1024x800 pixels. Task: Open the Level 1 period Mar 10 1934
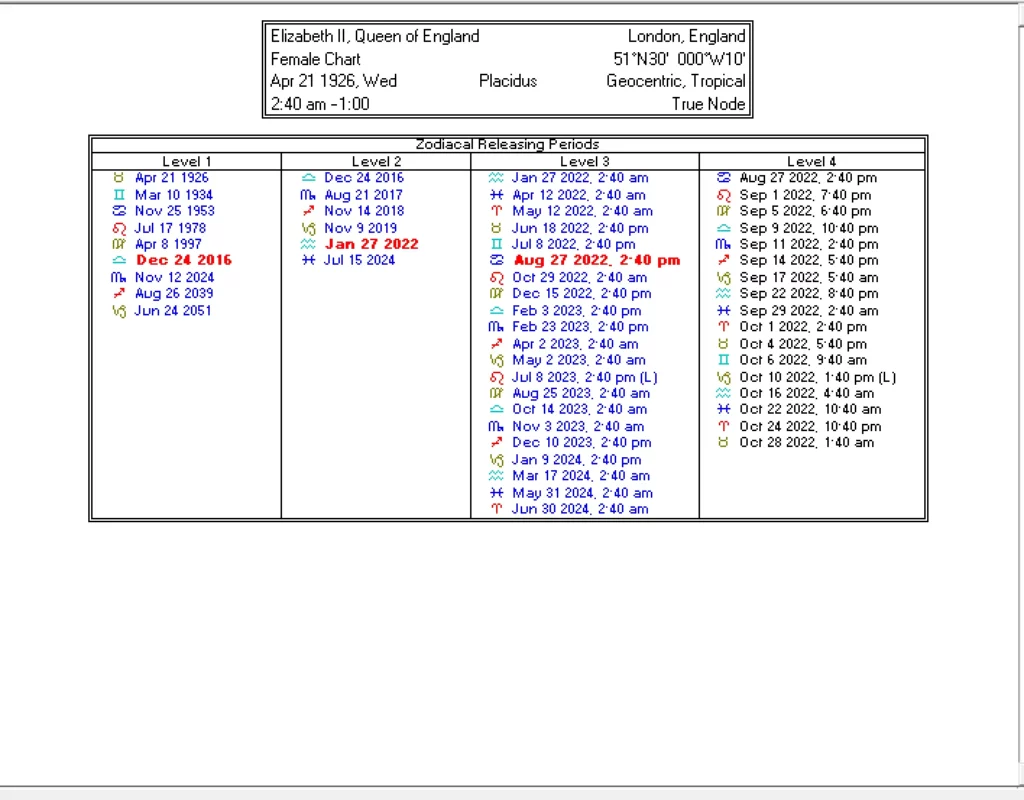click(173, 195)
